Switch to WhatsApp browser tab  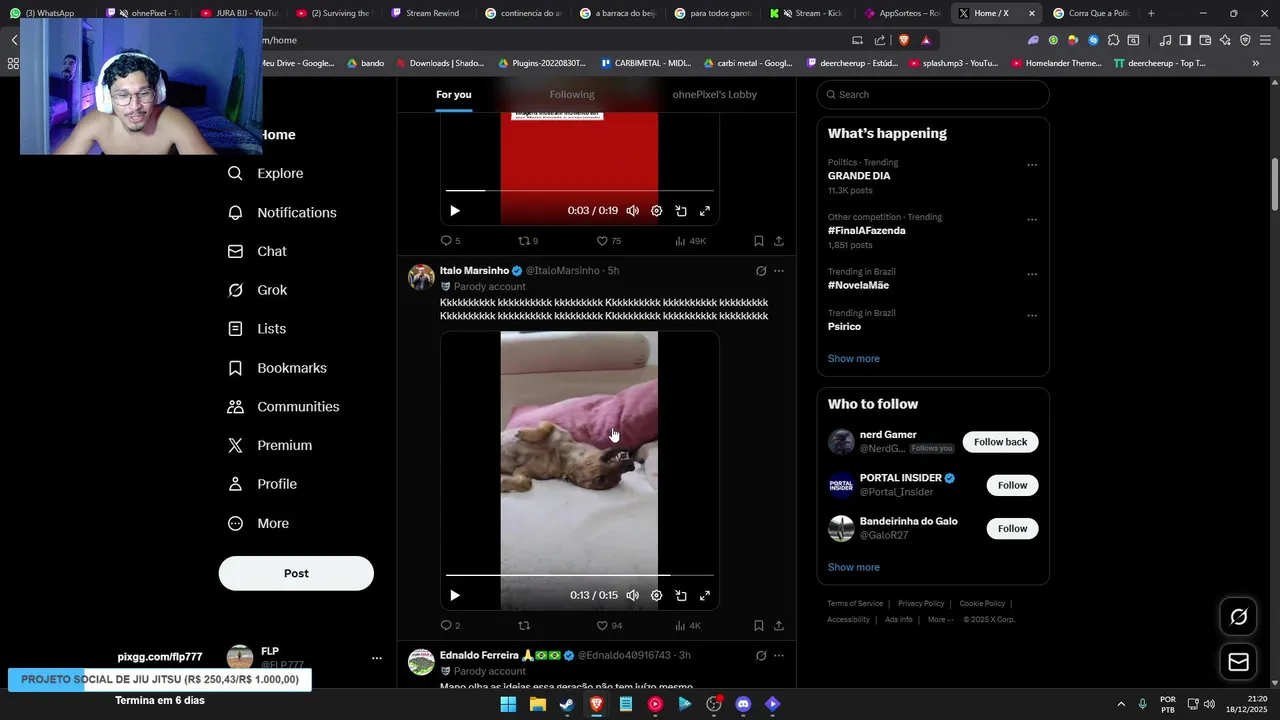(x=48, y=13)
